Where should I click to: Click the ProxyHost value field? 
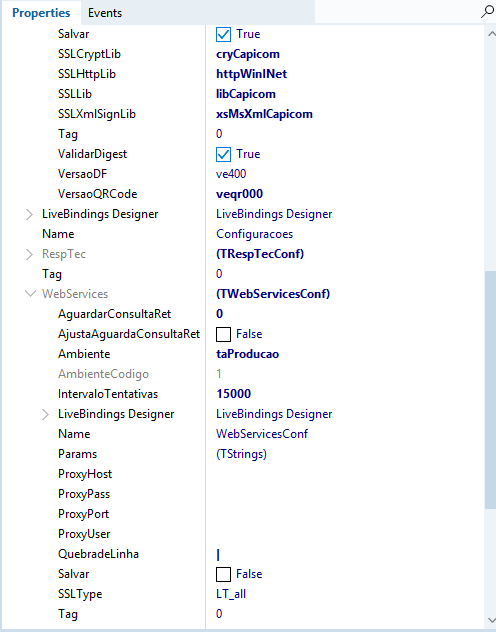pos(345,474)
